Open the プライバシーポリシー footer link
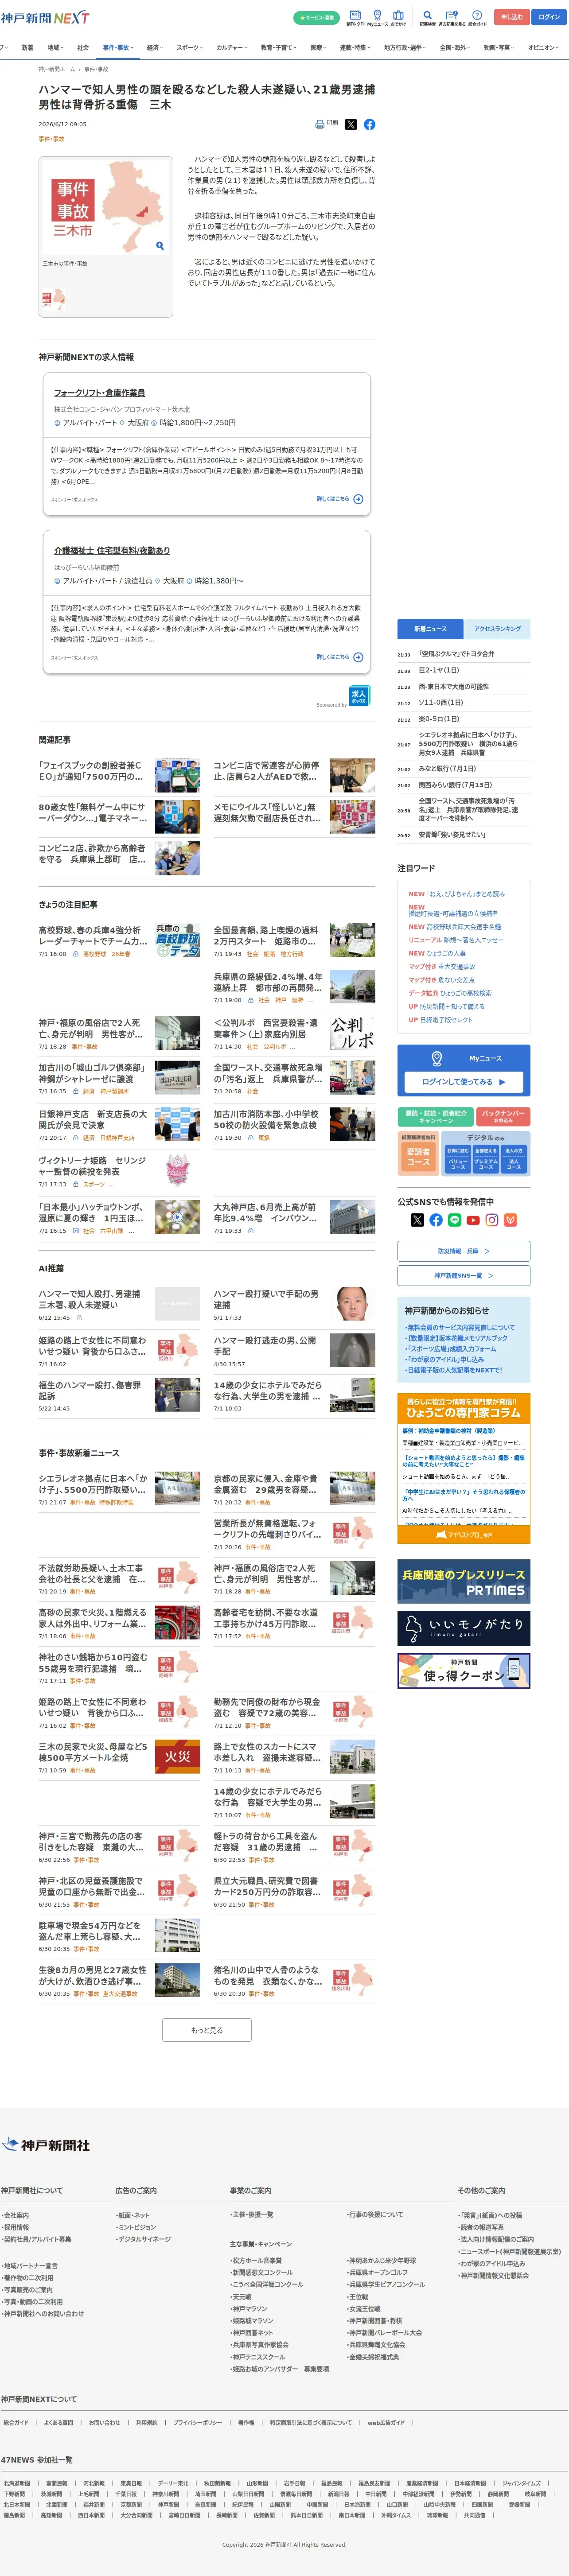 [x=198, y=2423]
